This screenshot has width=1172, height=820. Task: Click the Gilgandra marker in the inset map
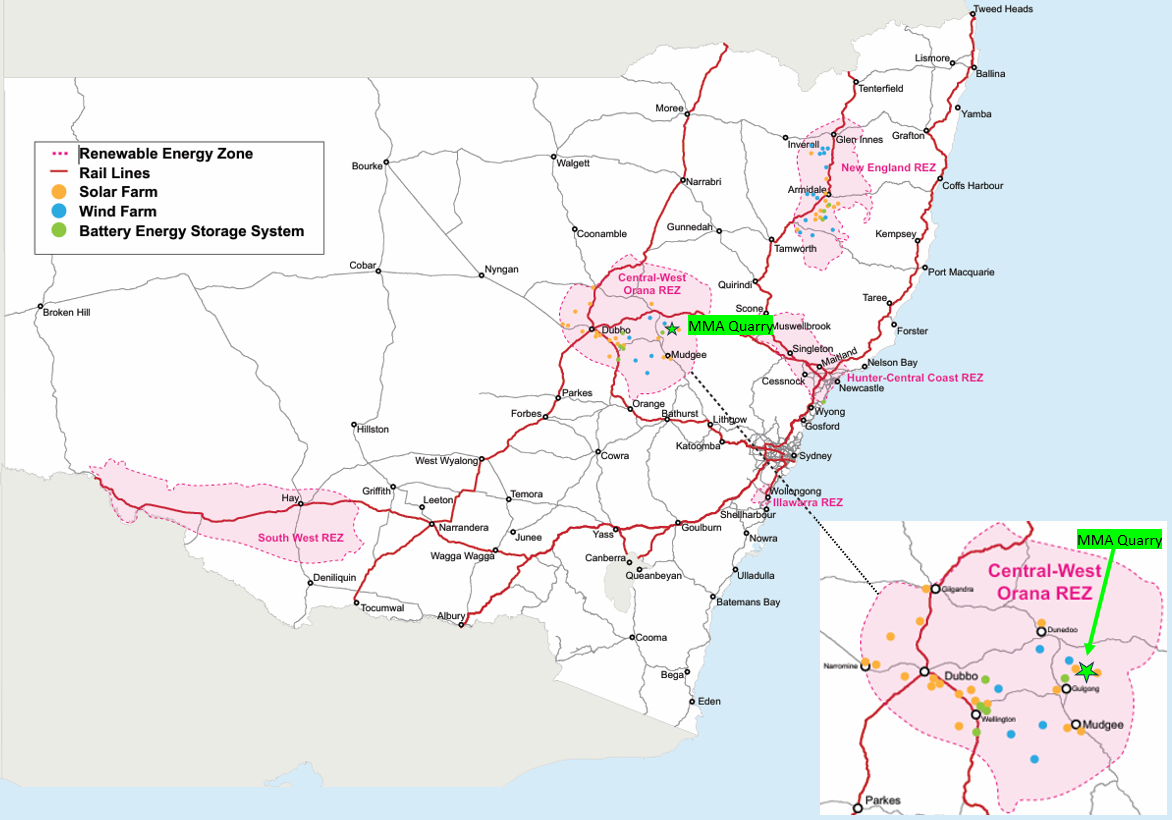coord(935,590)
